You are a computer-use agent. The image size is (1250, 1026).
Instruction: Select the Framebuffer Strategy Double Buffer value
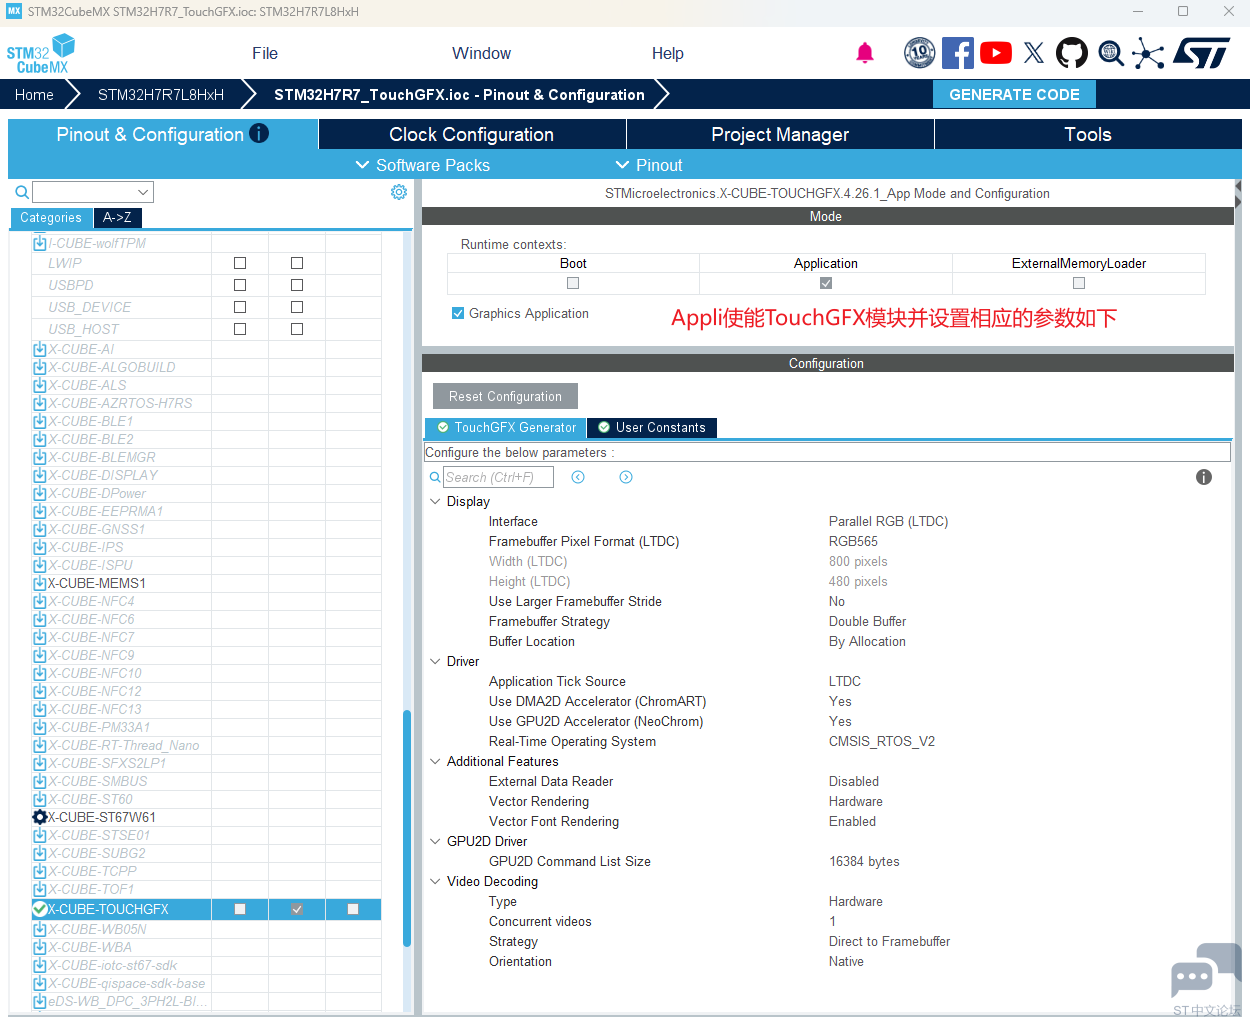click(x=867, y=621)
